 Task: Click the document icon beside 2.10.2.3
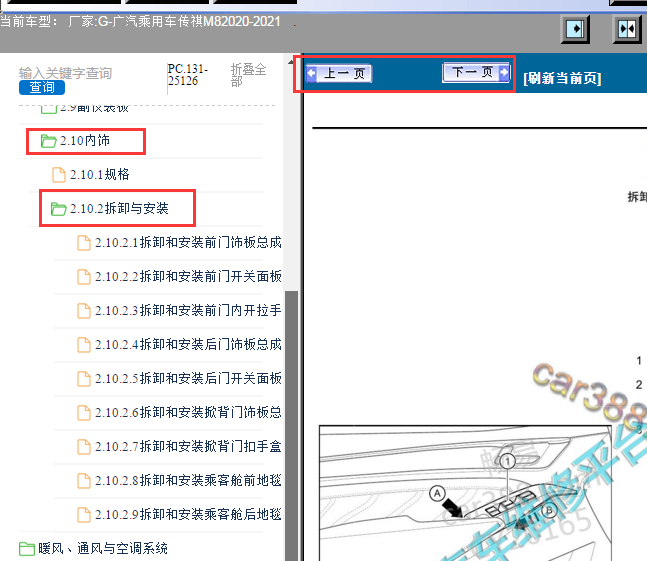tap(84, 311)
